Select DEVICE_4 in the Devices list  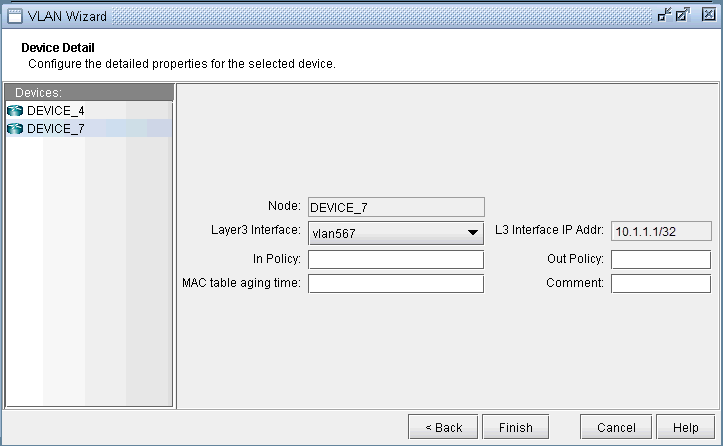point(89,111)
